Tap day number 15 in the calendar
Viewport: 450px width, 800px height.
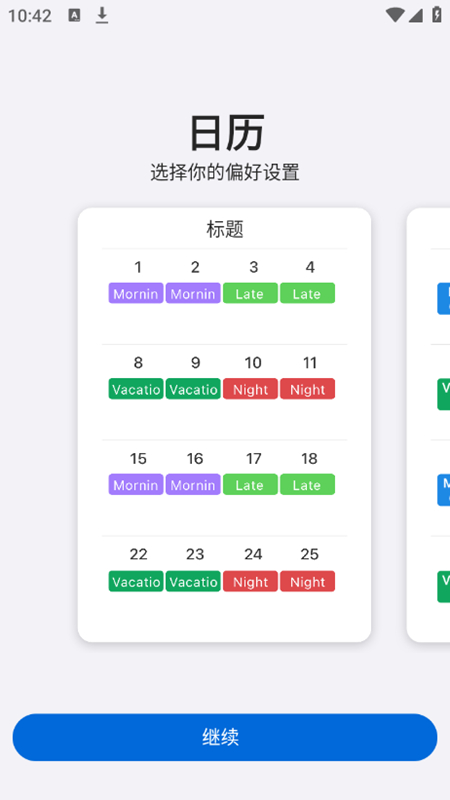[x=138, y=459]
